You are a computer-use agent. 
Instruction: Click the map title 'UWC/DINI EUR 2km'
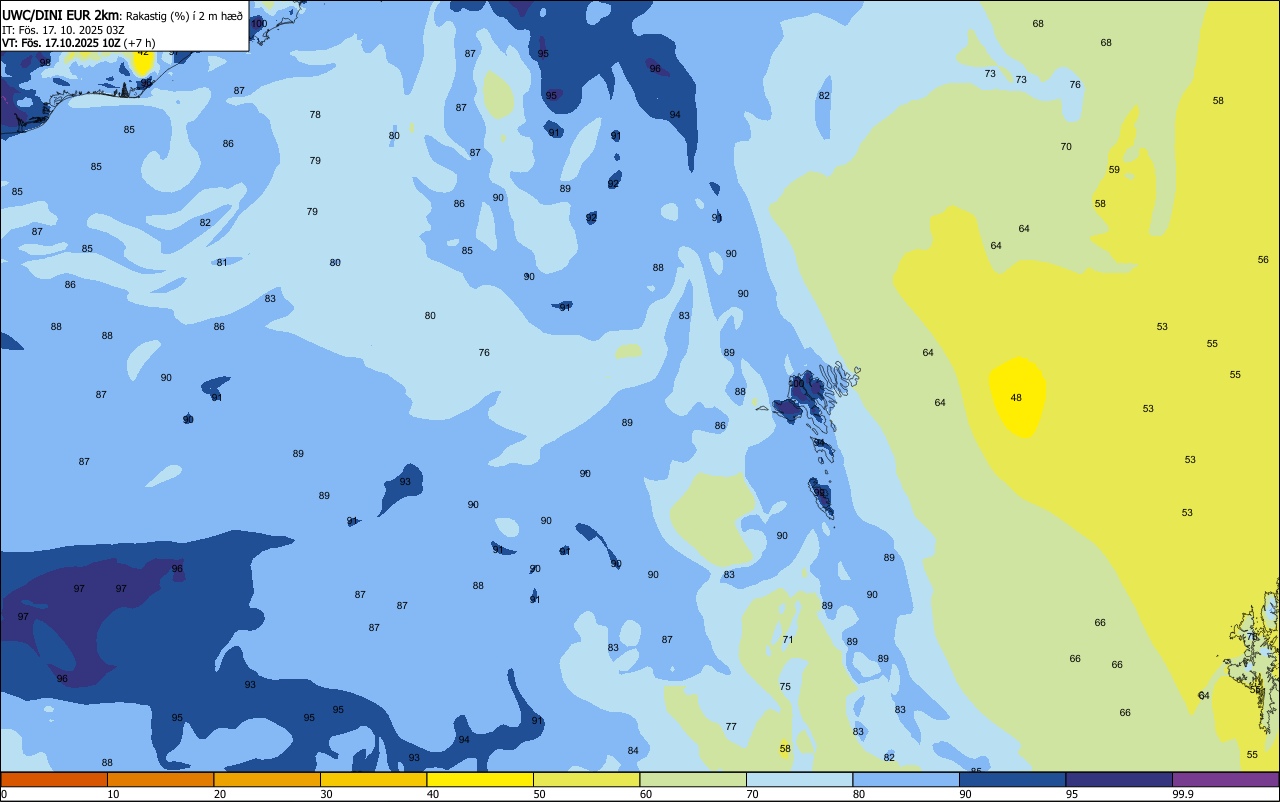point(60,15)
